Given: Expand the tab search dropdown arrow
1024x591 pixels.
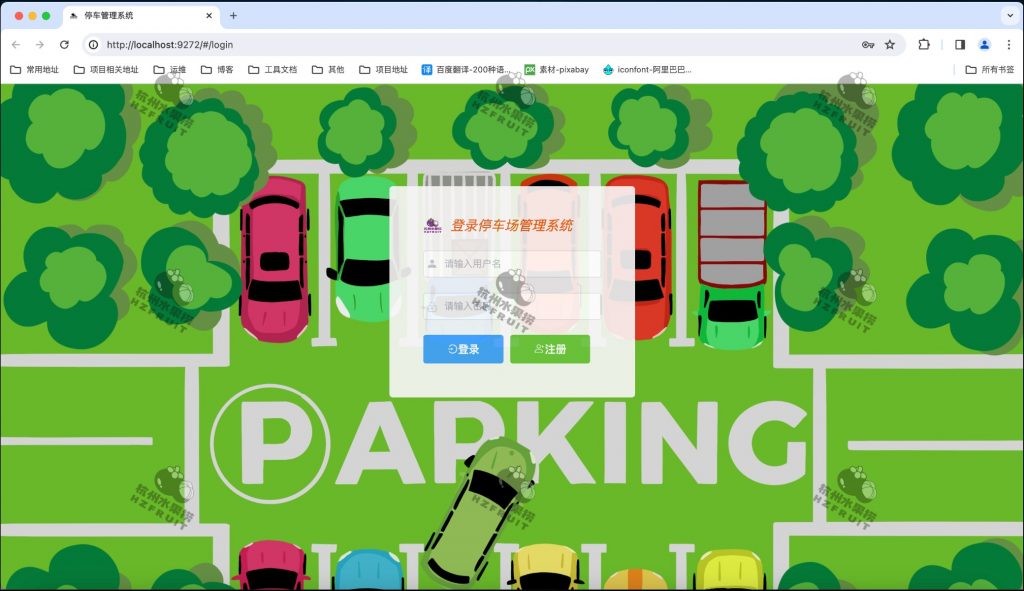Looking at the screenshot, I should (1009, 16).
